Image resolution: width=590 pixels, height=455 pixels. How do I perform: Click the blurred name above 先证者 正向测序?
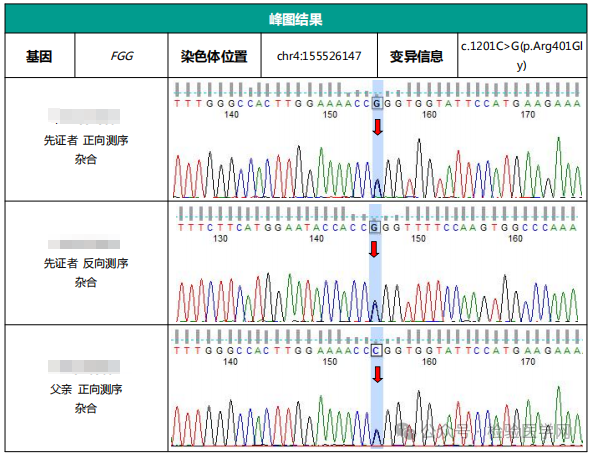[x=84, y=116]
